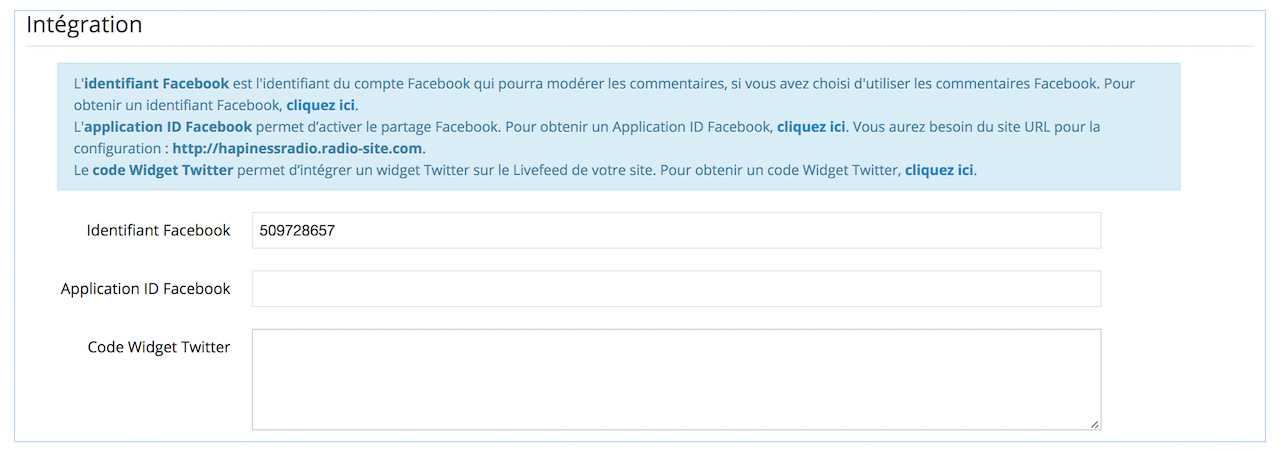Focus the Identifiant Facebook input field

click(x=676, y=230)
